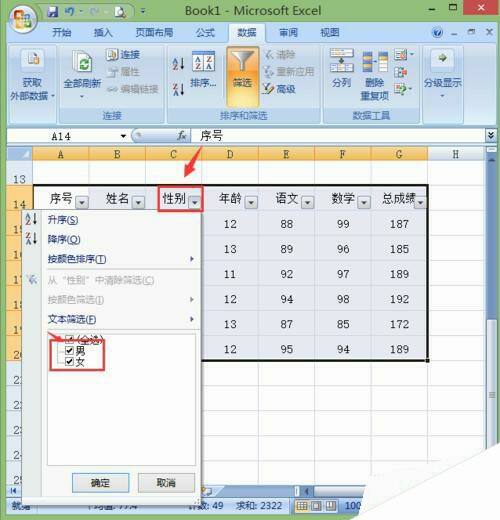Sort Z to A descending in ribbon
Screen dimensions: 500x520
click(x=178, y=89)
